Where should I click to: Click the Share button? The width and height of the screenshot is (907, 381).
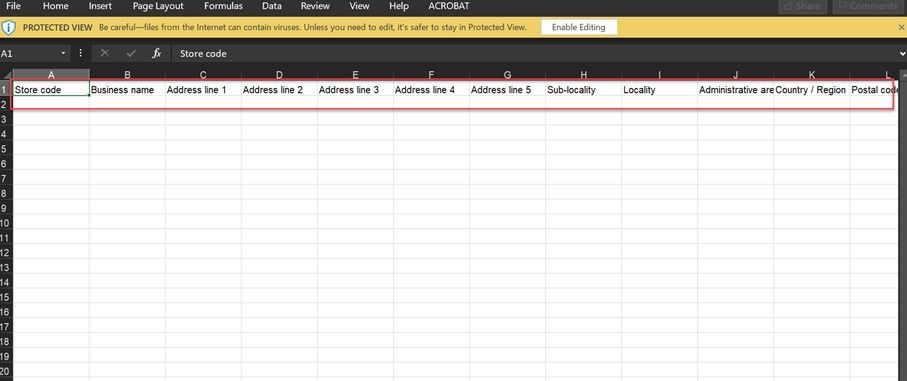coord(802,6)
